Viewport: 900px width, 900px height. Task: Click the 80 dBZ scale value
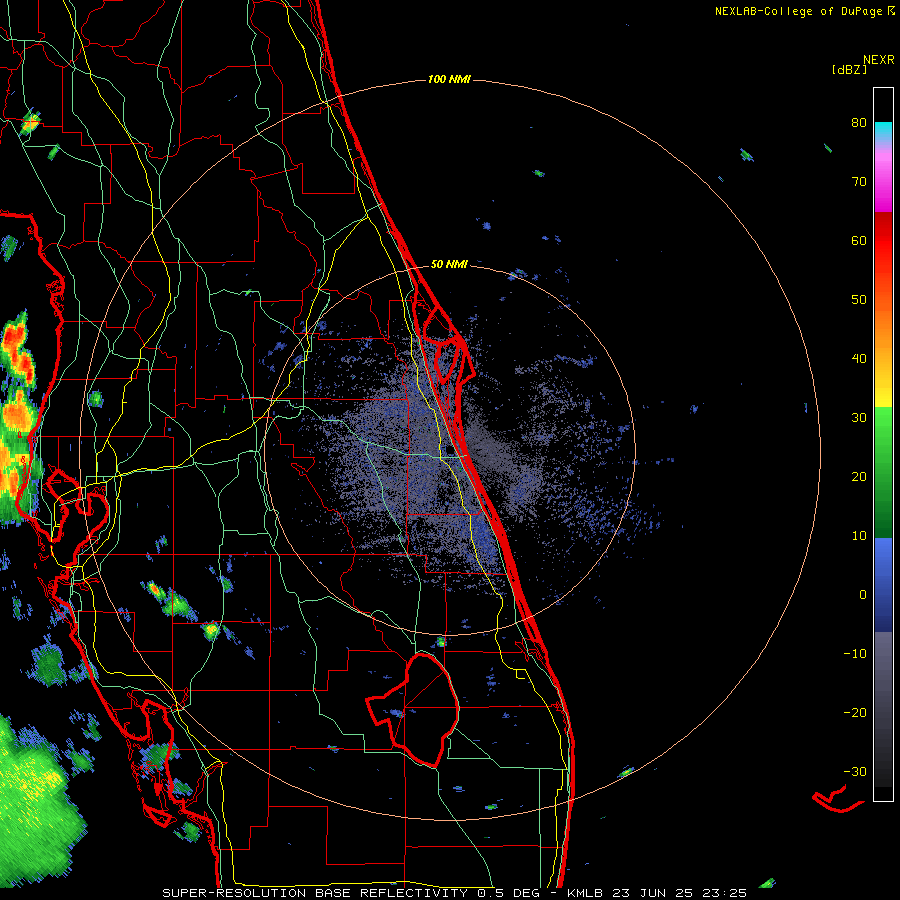[x=859, y=122]
